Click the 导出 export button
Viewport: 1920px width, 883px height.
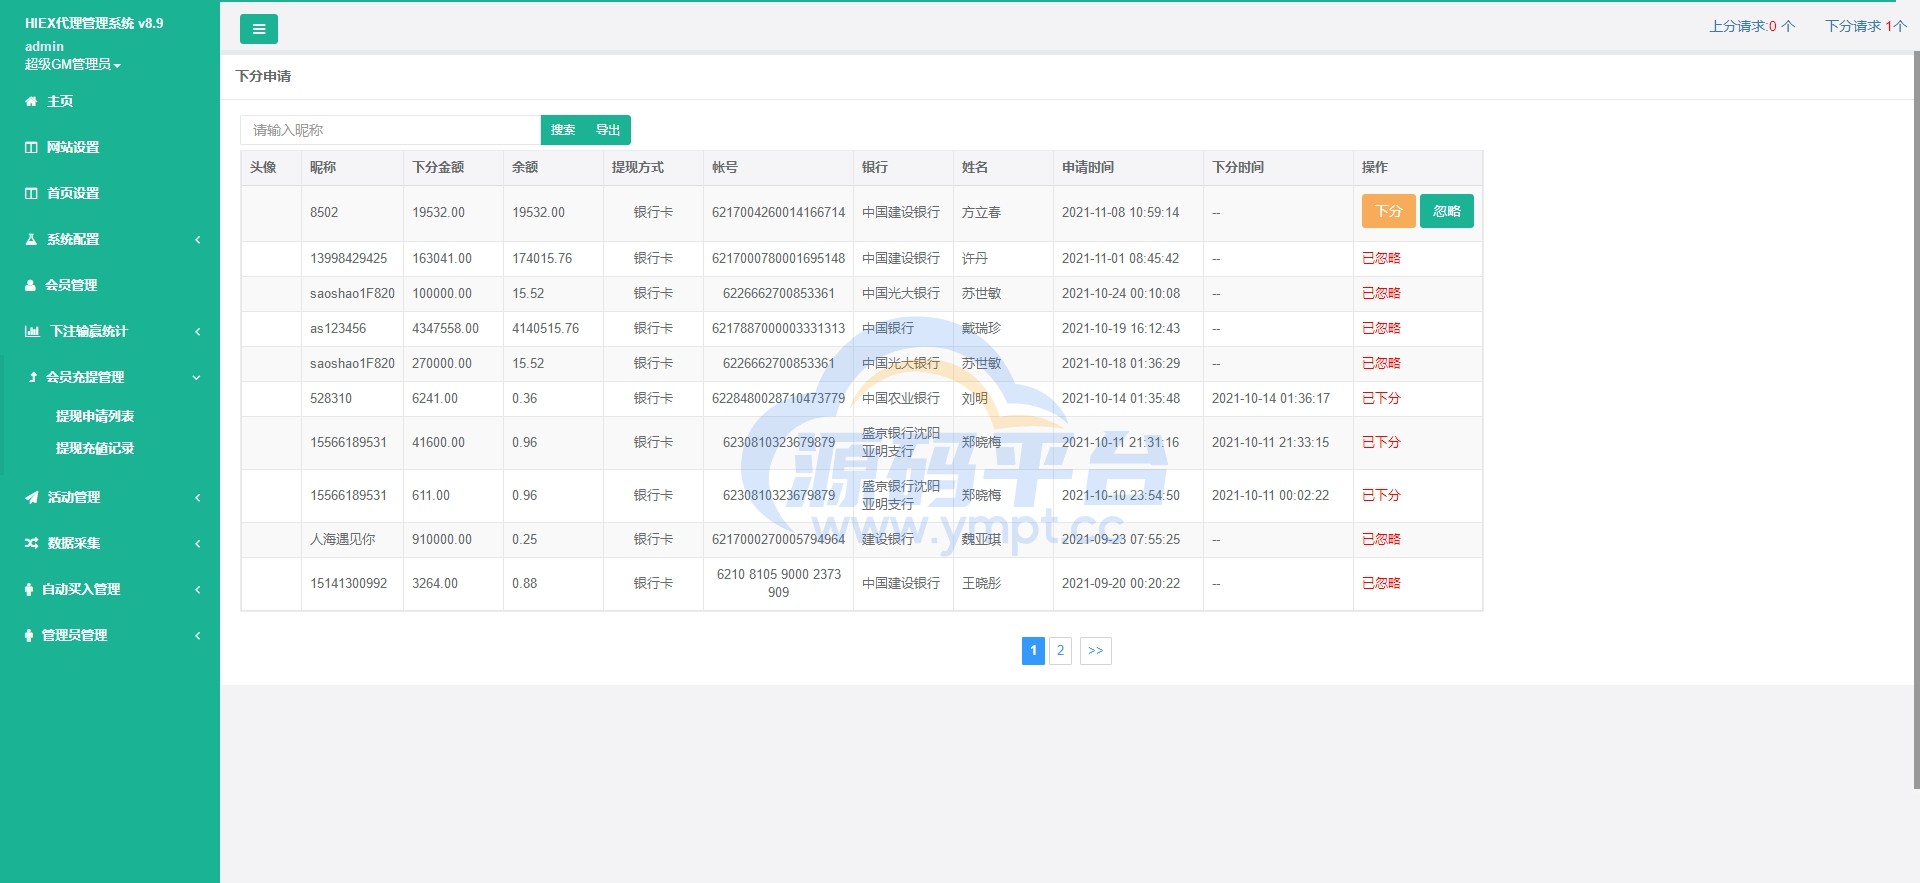608,130
